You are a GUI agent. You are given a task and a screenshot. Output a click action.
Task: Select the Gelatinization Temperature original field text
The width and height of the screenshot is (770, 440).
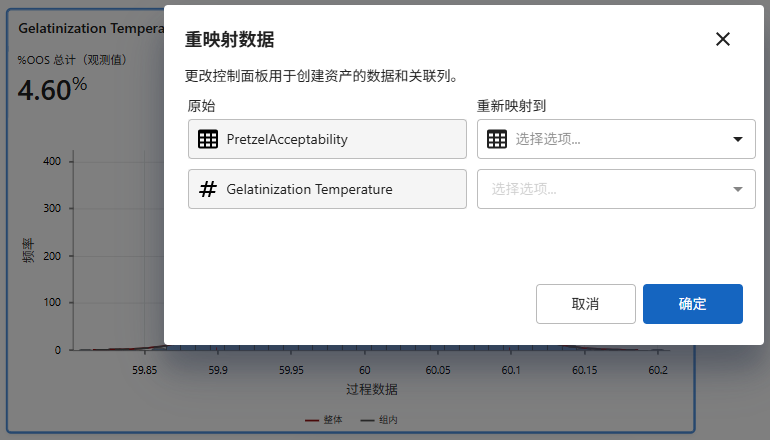click(309, 189)
